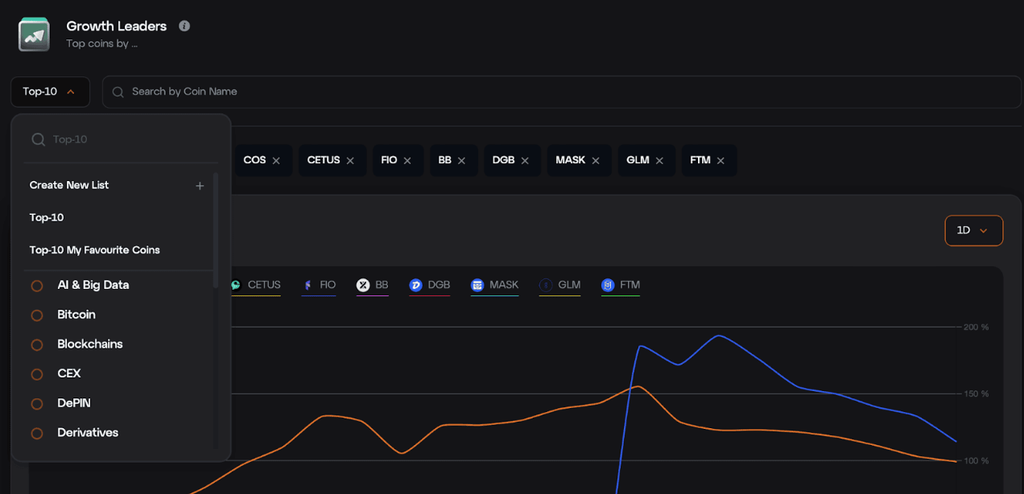
Task: Toggle the MASK series label in legend
Action: point(504,285)
